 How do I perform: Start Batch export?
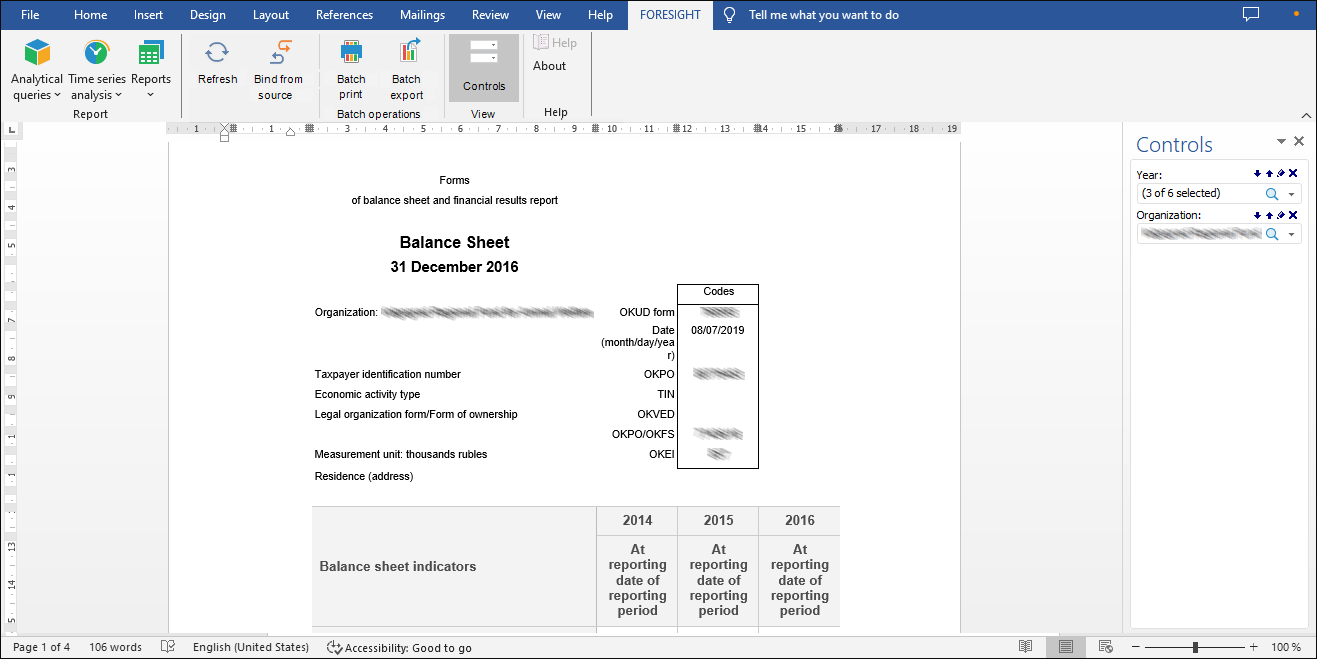tap(406, 70)
